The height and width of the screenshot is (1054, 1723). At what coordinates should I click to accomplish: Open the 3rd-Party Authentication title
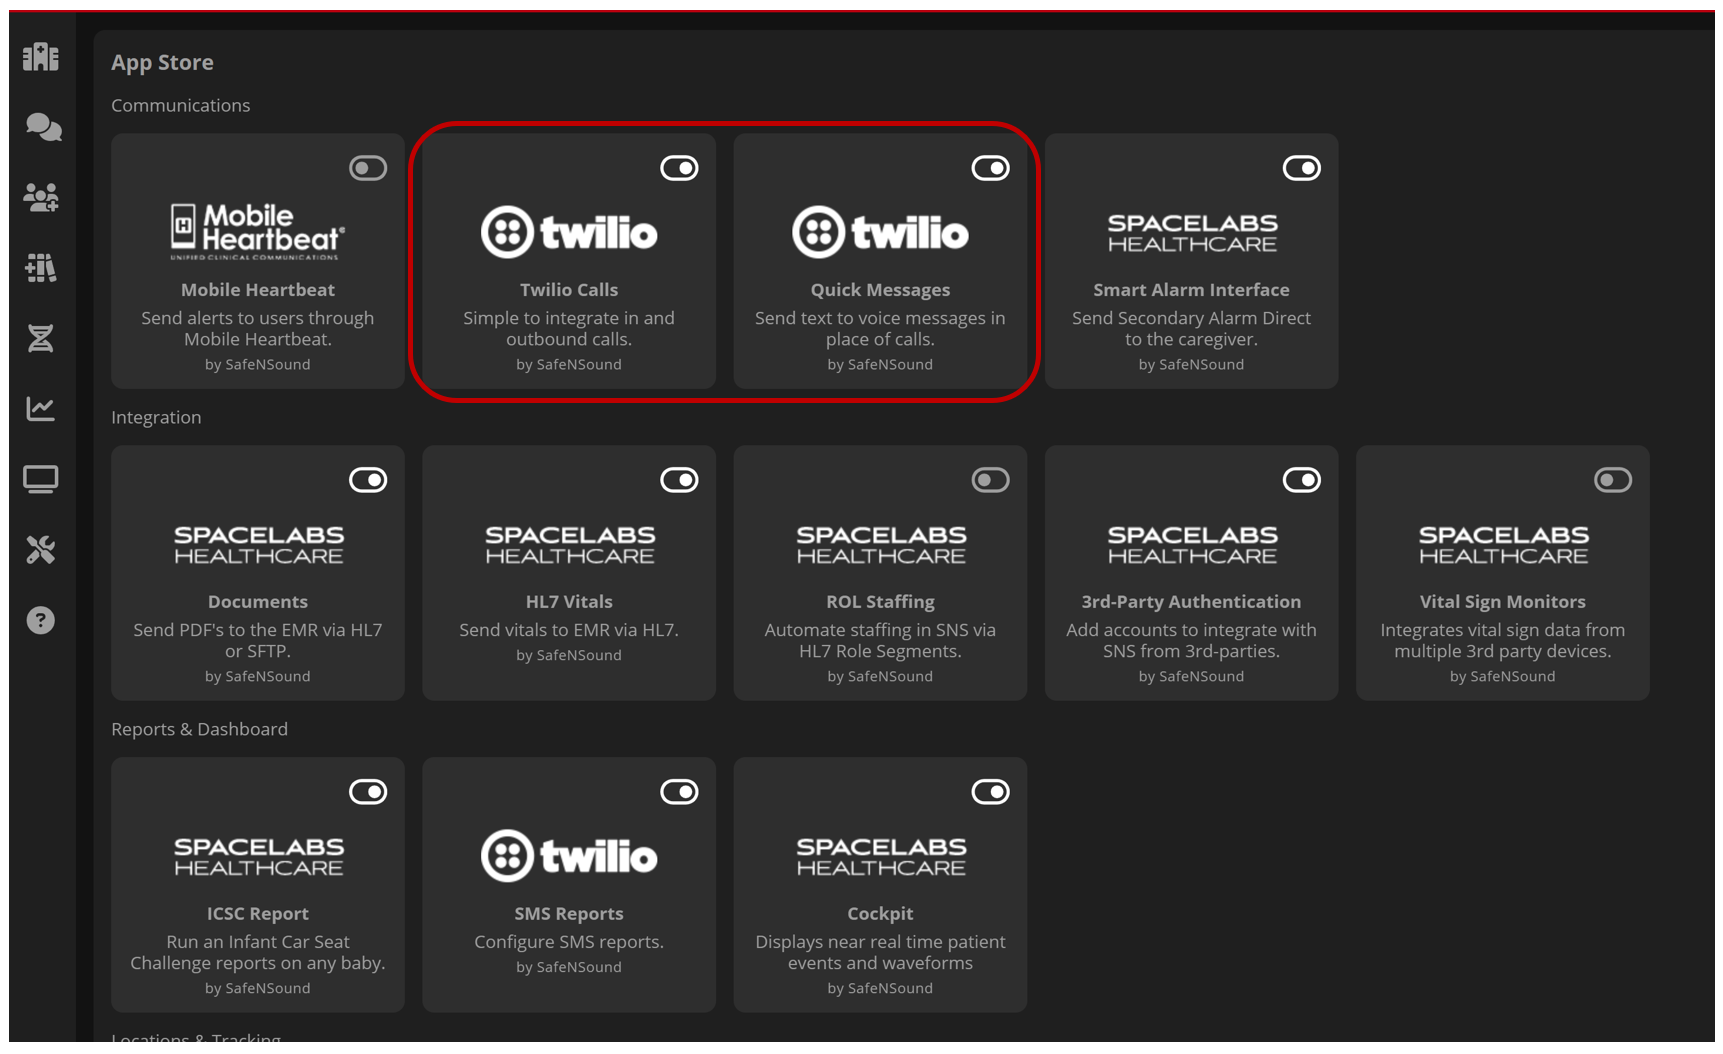click(x=1191, y=602)
